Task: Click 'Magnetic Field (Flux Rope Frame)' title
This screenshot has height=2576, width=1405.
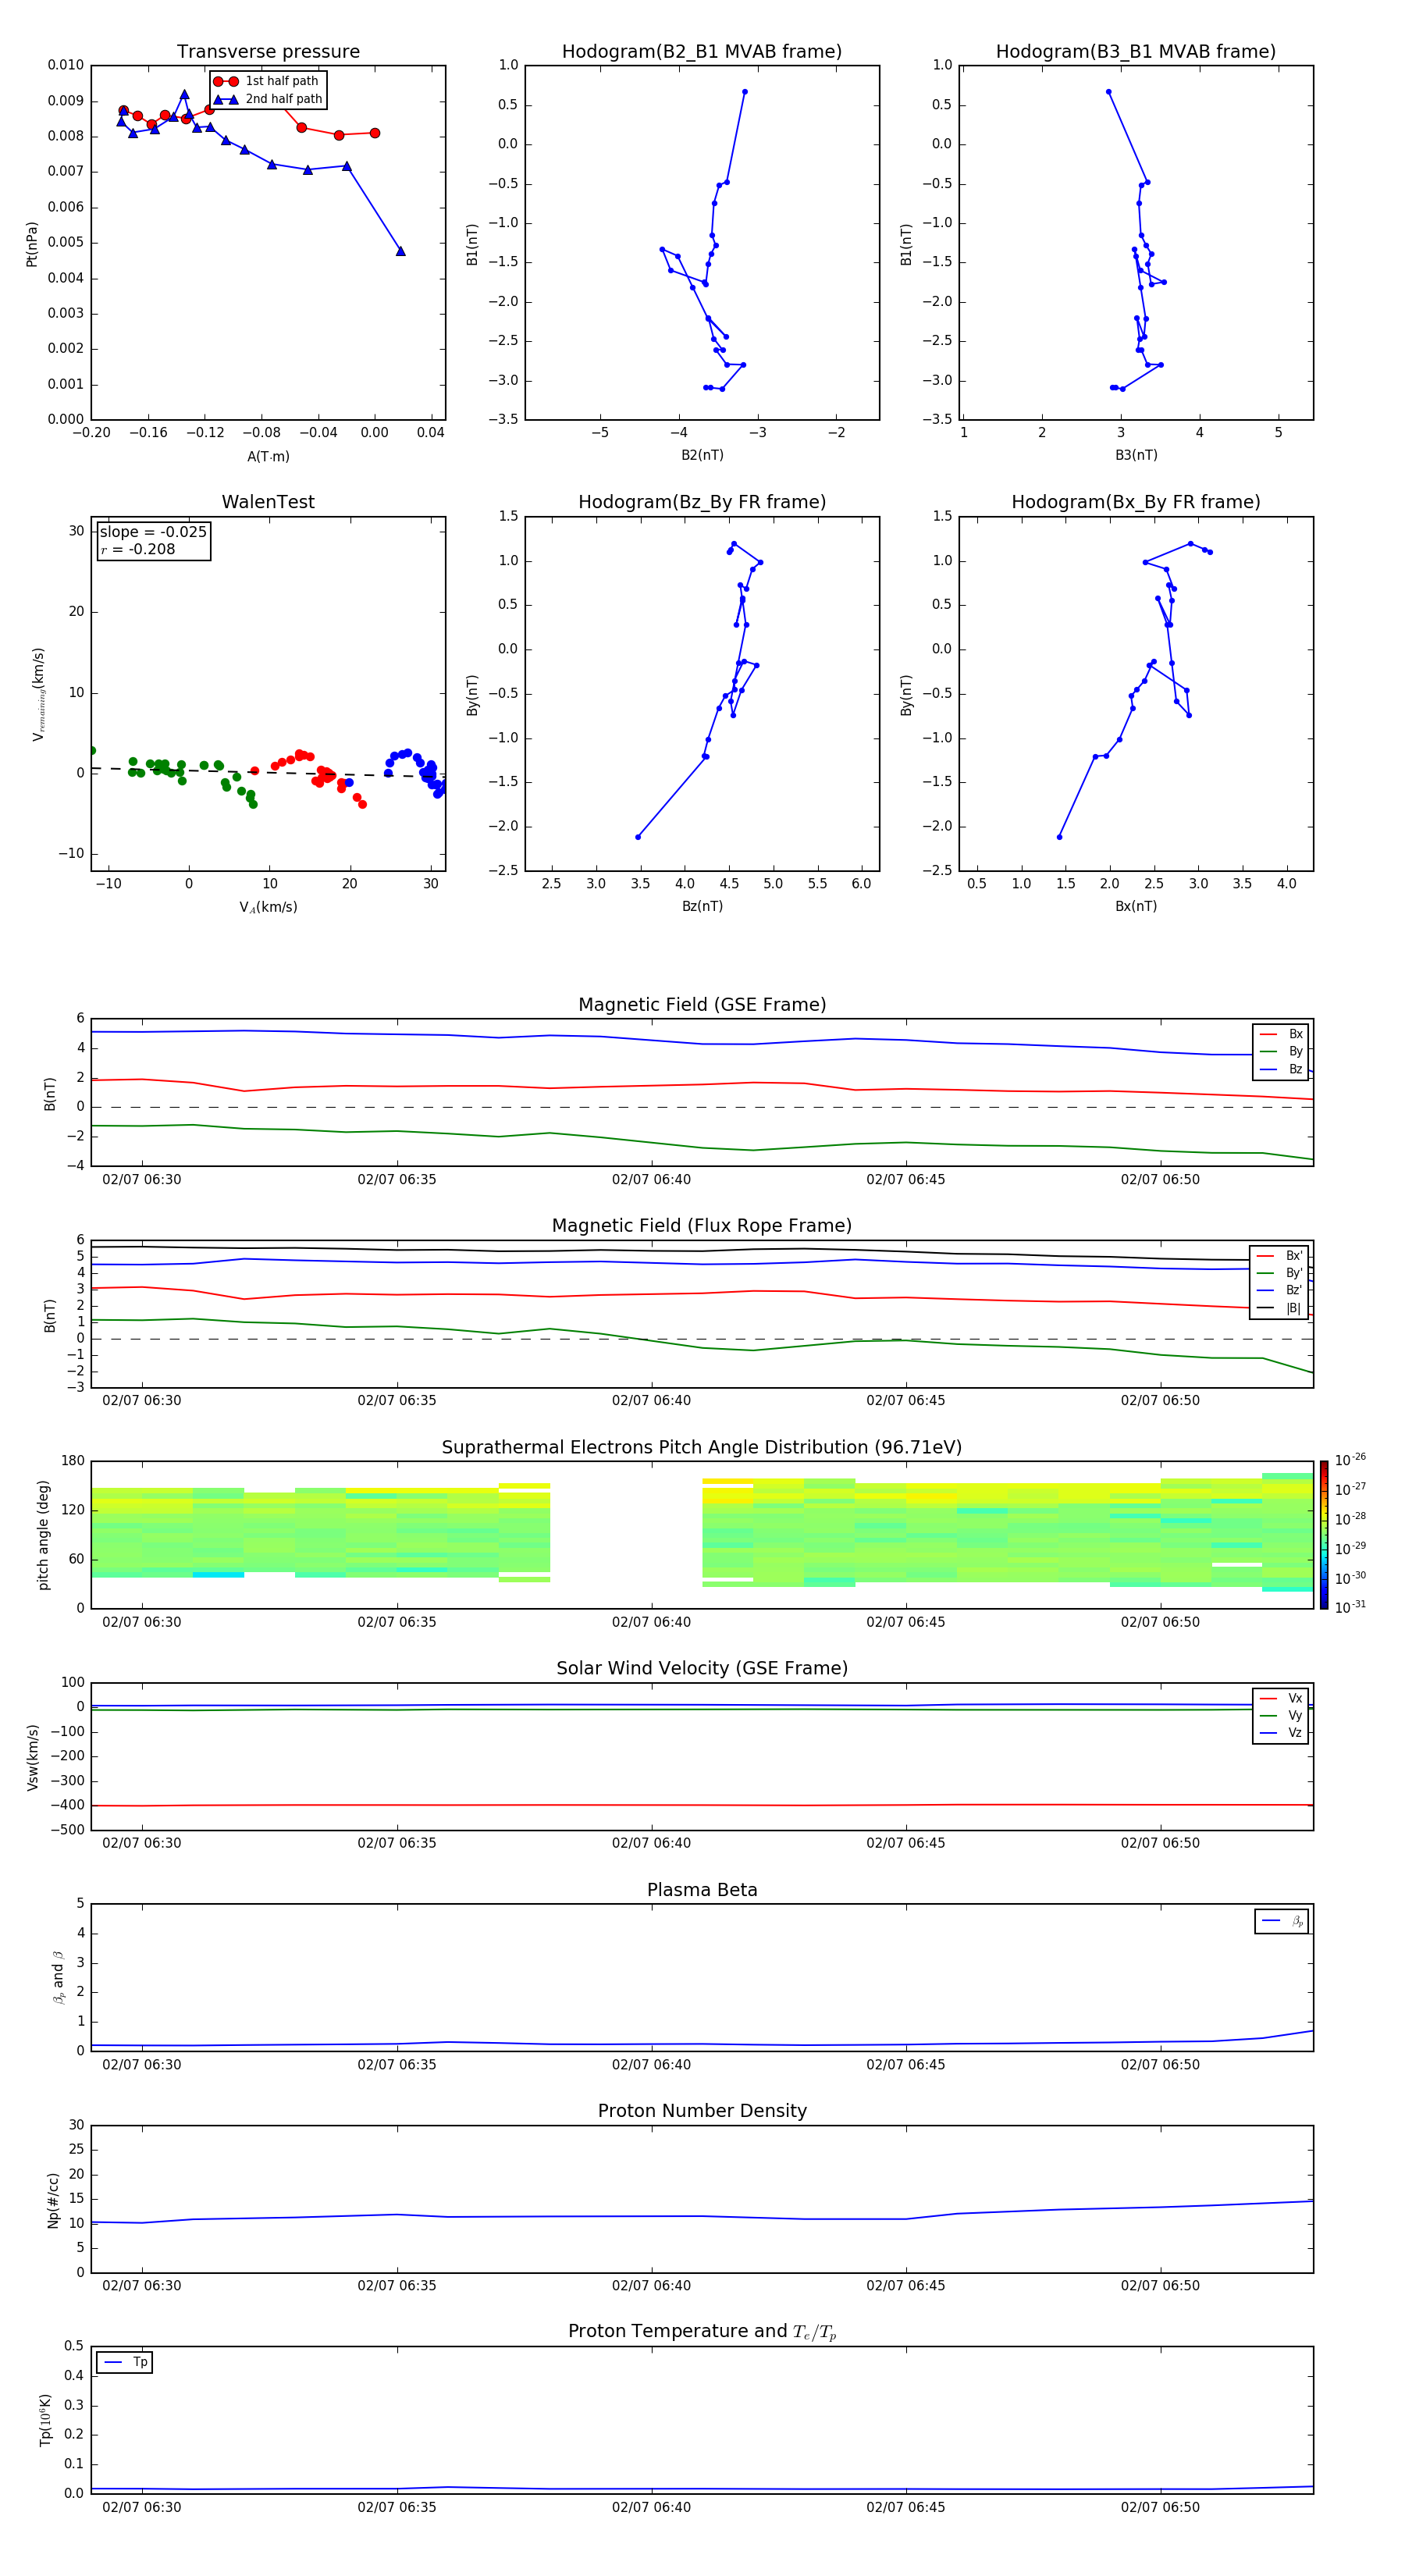Action: click(x=702, y=1226)
